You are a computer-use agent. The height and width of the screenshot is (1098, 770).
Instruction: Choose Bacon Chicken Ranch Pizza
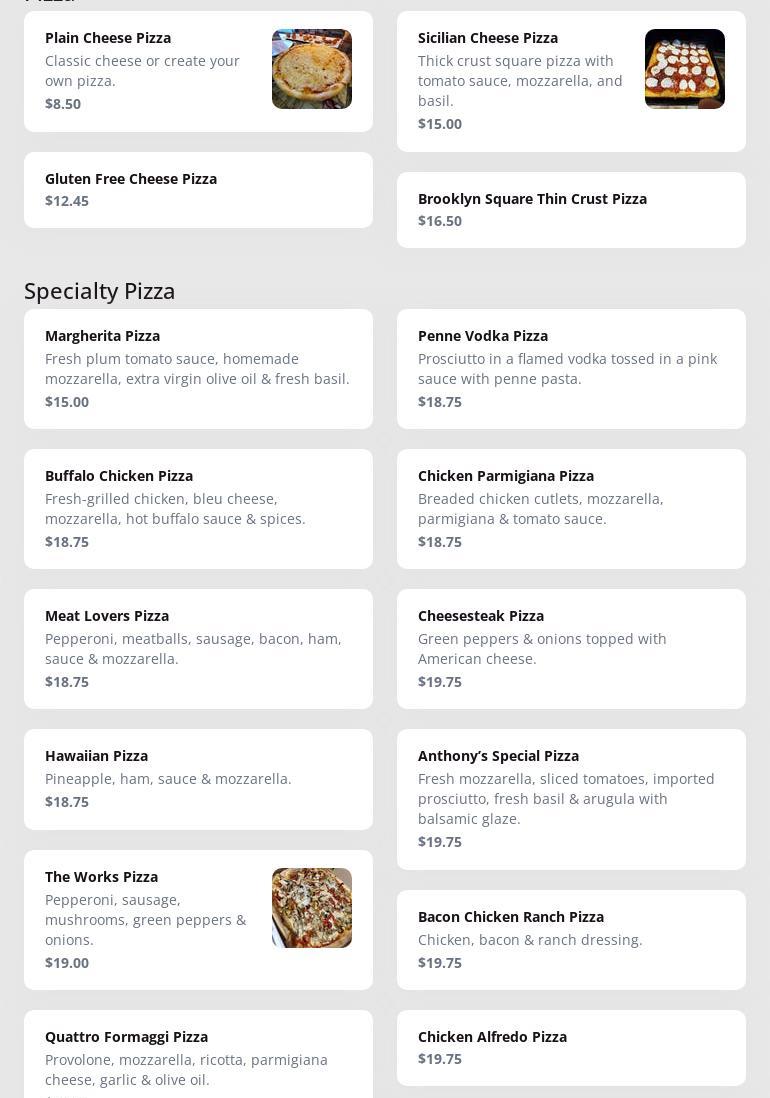pyautogui.click(x=571, y=940)
